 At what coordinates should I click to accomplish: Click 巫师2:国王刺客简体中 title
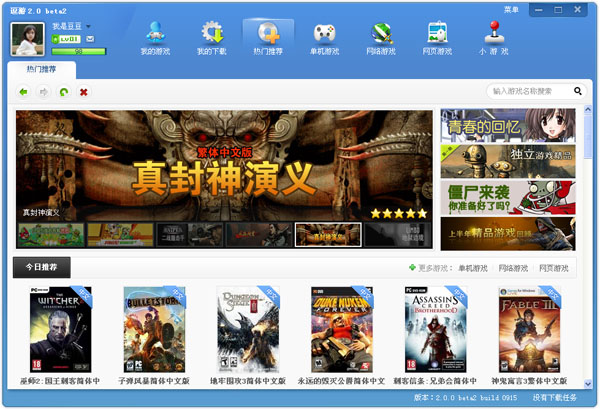tap(60, 381)
